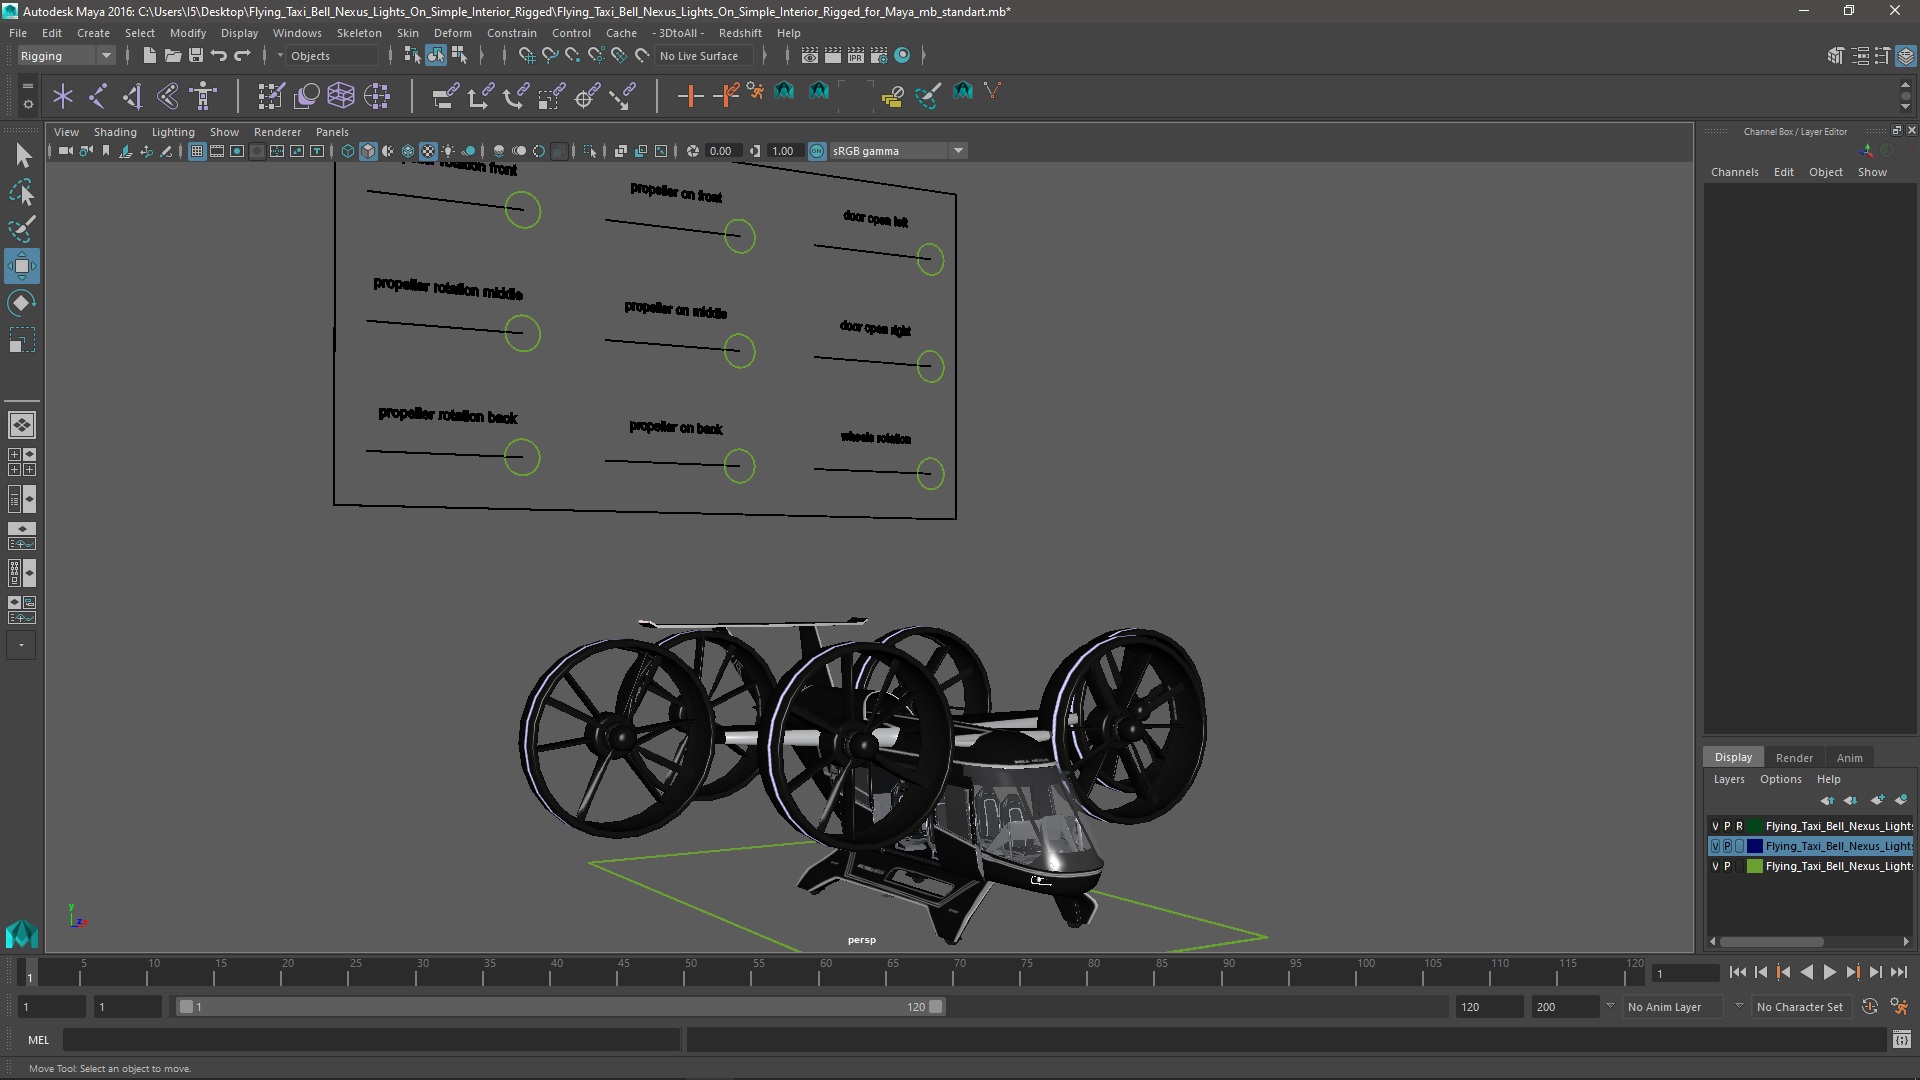Screen dimensions: 1920x1080
Task: Save the scene with the disk icon
Action: 196,56
